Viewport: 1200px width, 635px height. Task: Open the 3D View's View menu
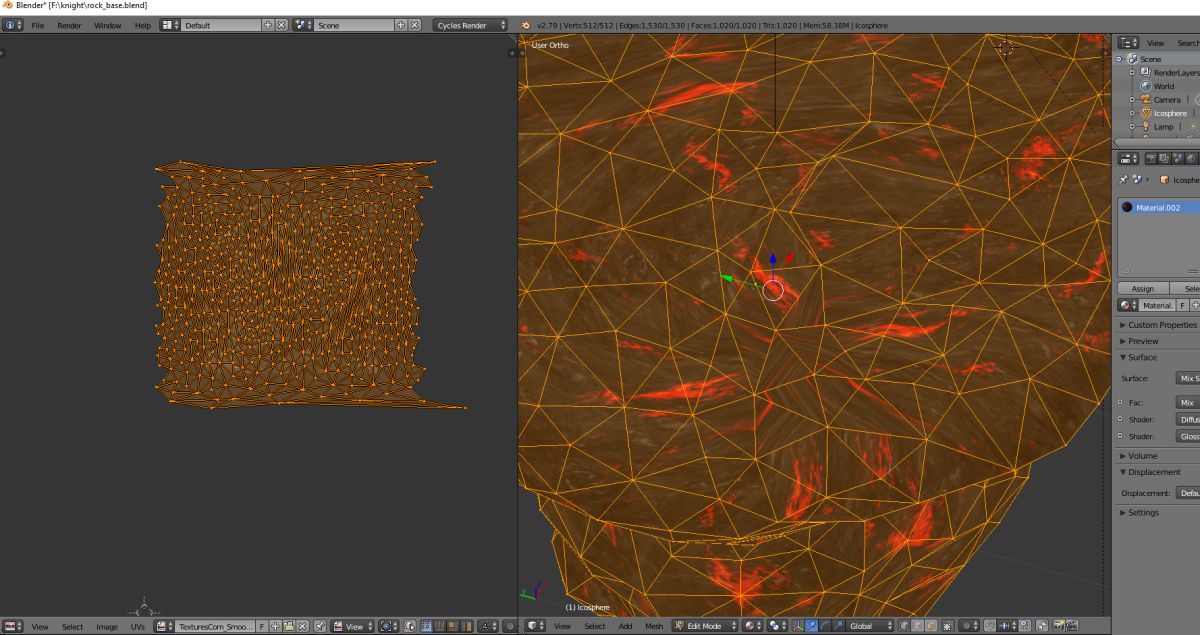pos(562,626)
